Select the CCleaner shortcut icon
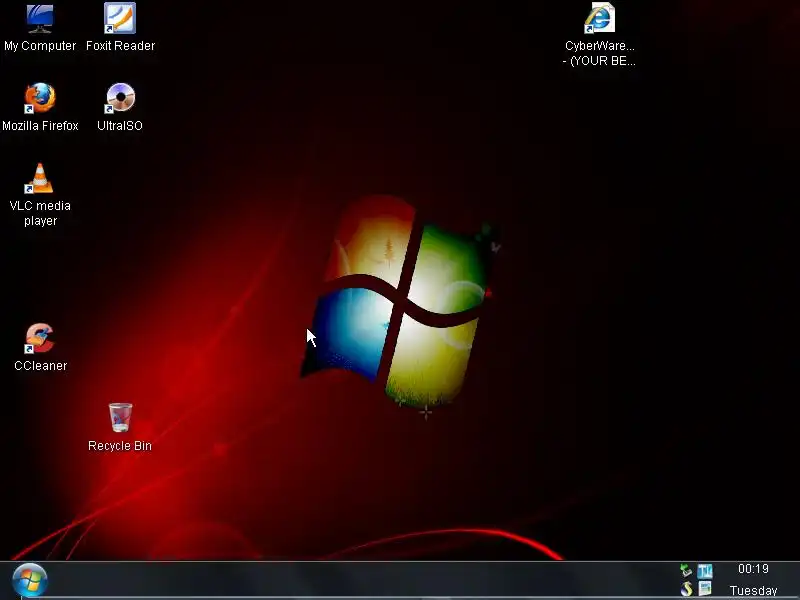Image resolution: width=800 pixels, height=600 pixels. coord(39,338)
